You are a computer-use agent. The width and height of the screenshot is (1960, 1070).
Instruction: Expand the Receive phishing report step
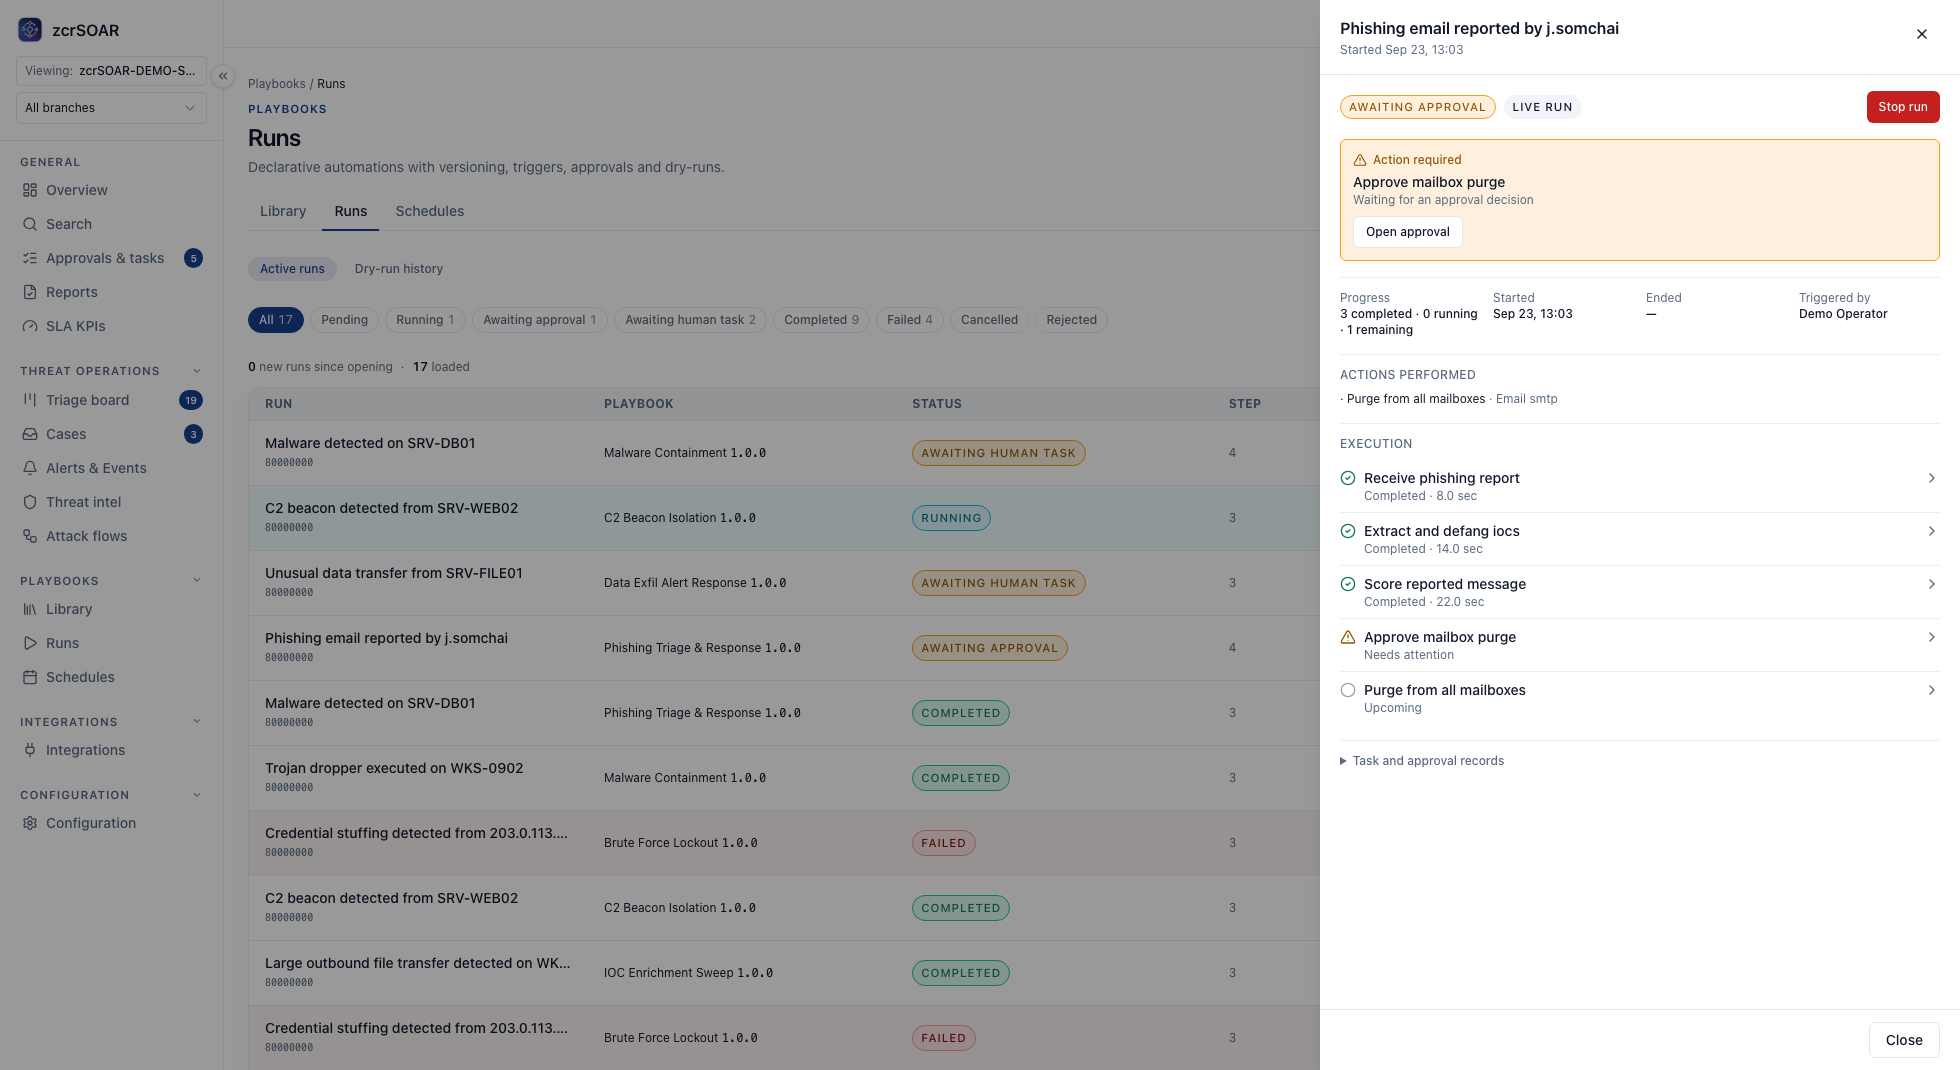(1639, 486)
